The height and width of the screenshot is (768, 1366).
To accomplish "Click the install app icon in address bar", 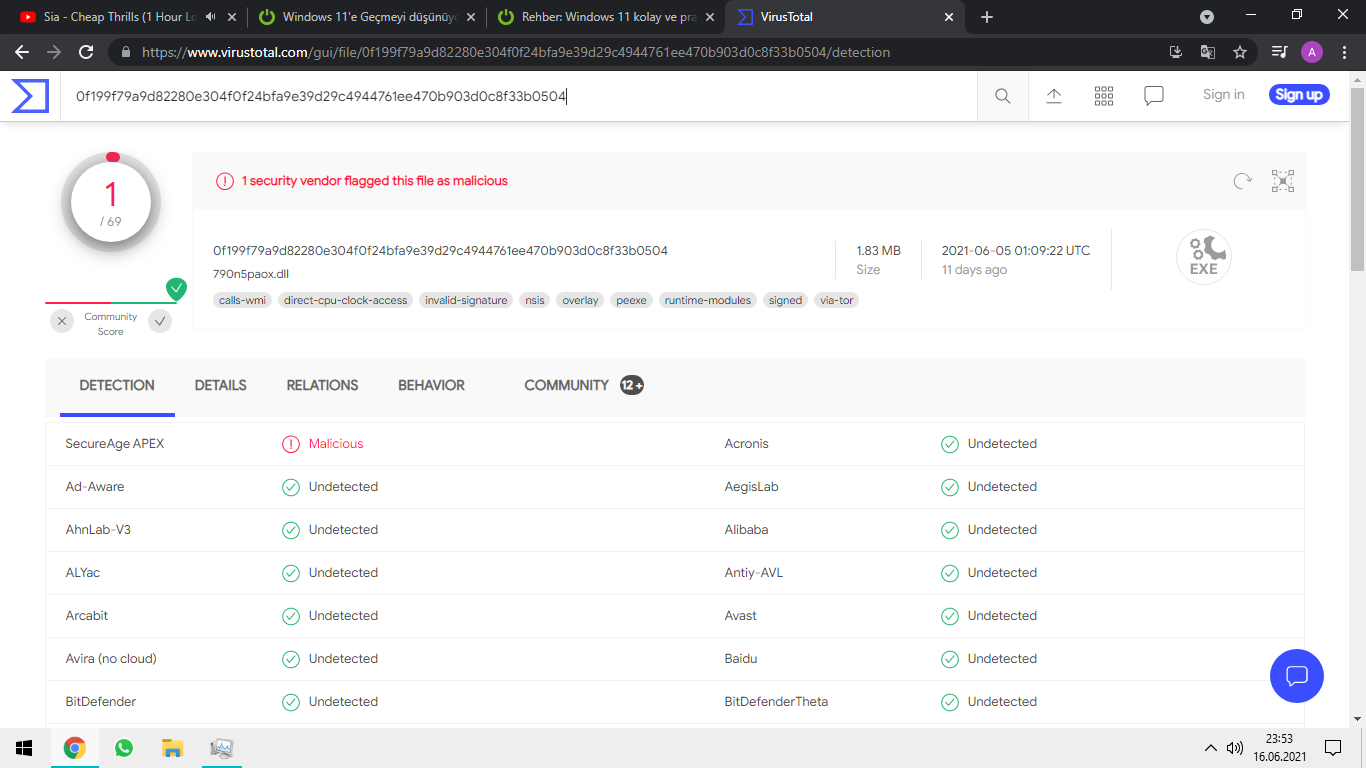I will point(1176,52).
